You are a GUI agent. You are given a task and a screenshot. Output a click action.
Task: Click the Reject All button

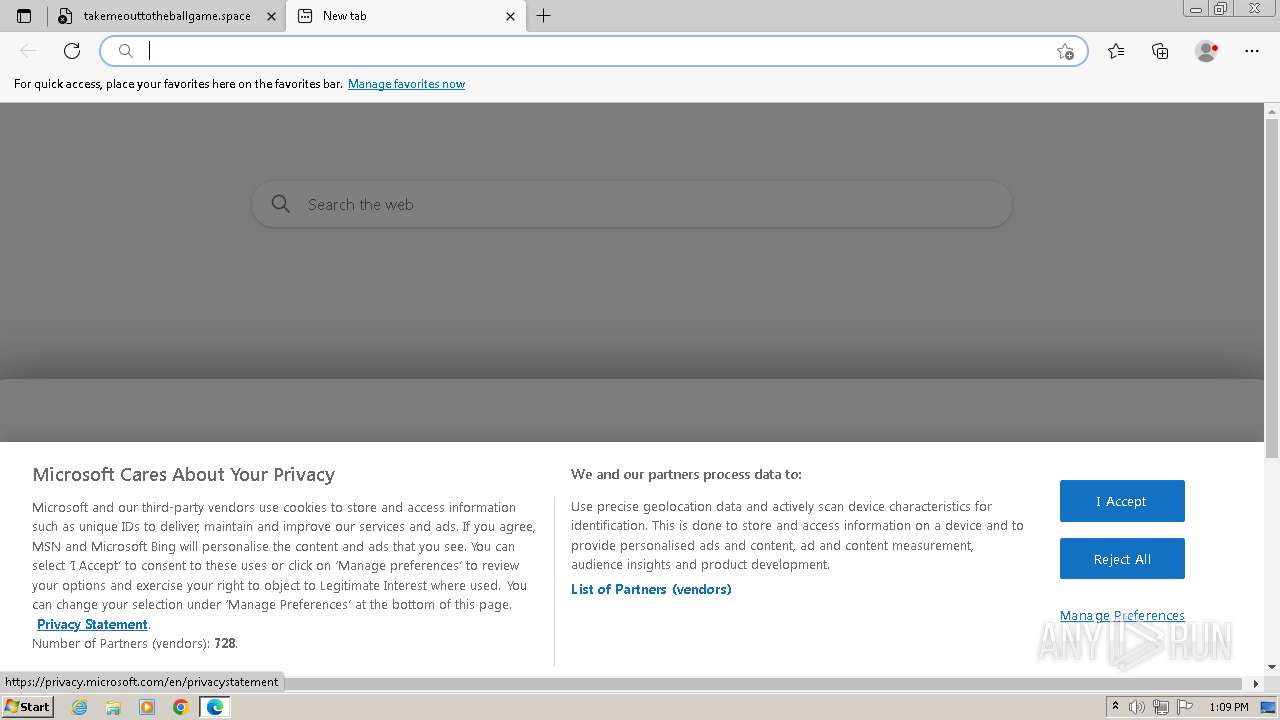pyautogui.click(x=1122, y=559)
